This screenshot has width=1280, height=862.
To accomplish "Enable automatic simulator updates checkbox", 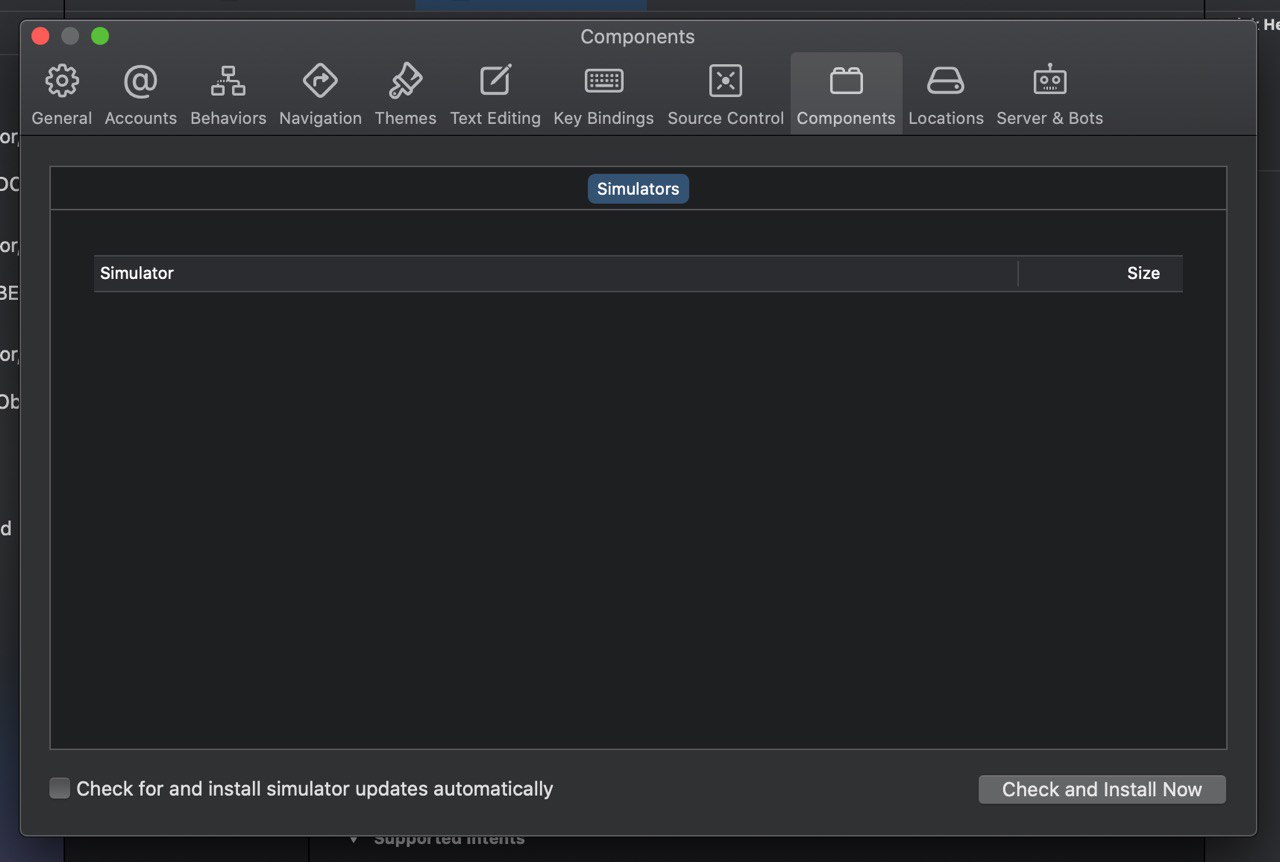I will 60,789.
